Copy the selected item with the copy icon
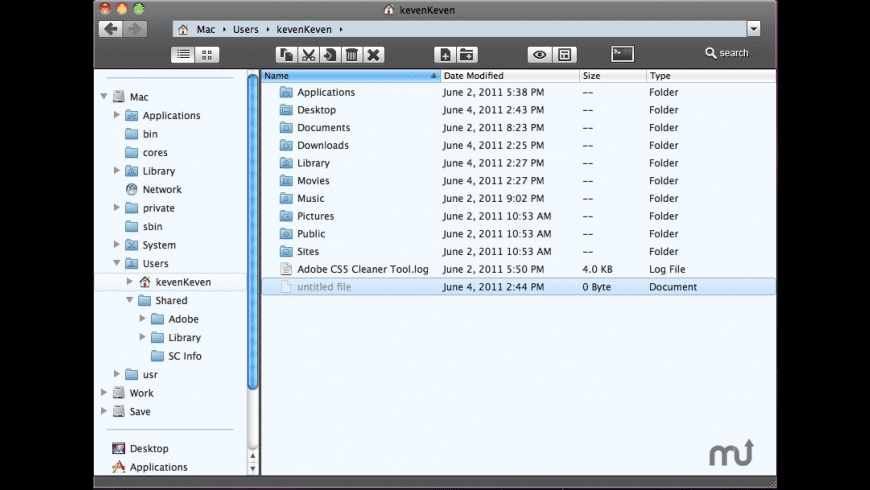Image resolution: width=870 pixels, height=490 pixels. click(286, 54)
